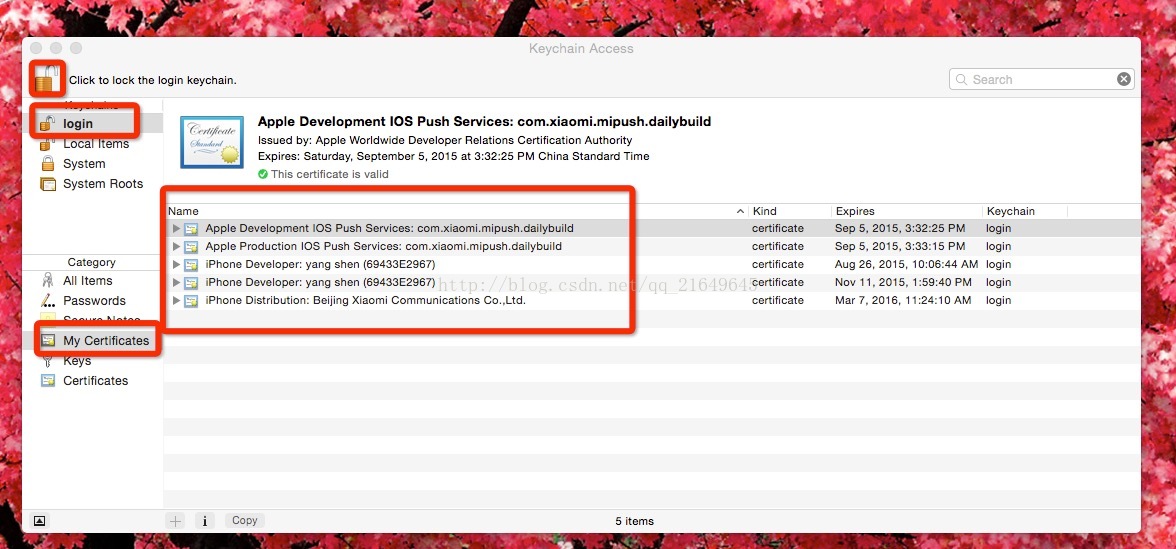This screenshot has width=1176, height=549.
Task: Expand iPhone Developer certificate expiring Nov 11
Action: click(176, 282)
